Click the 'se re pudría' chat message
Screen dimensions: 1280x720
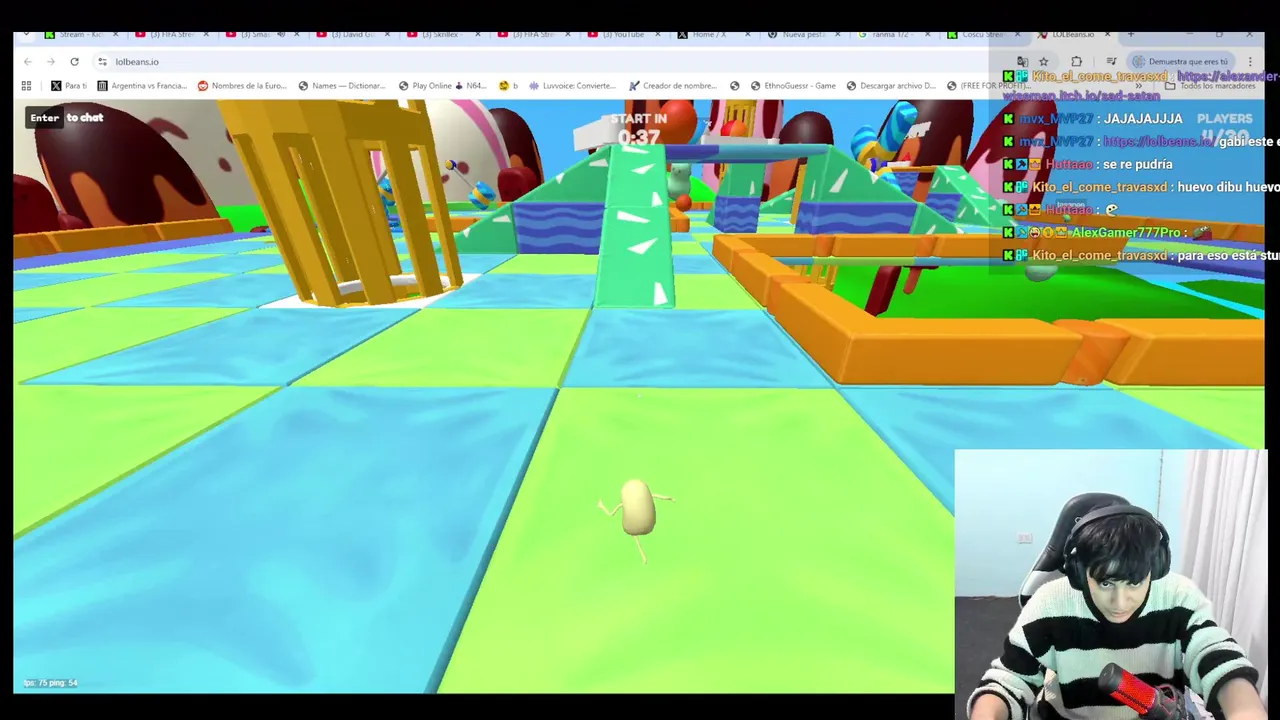(x=1088, y=164)
